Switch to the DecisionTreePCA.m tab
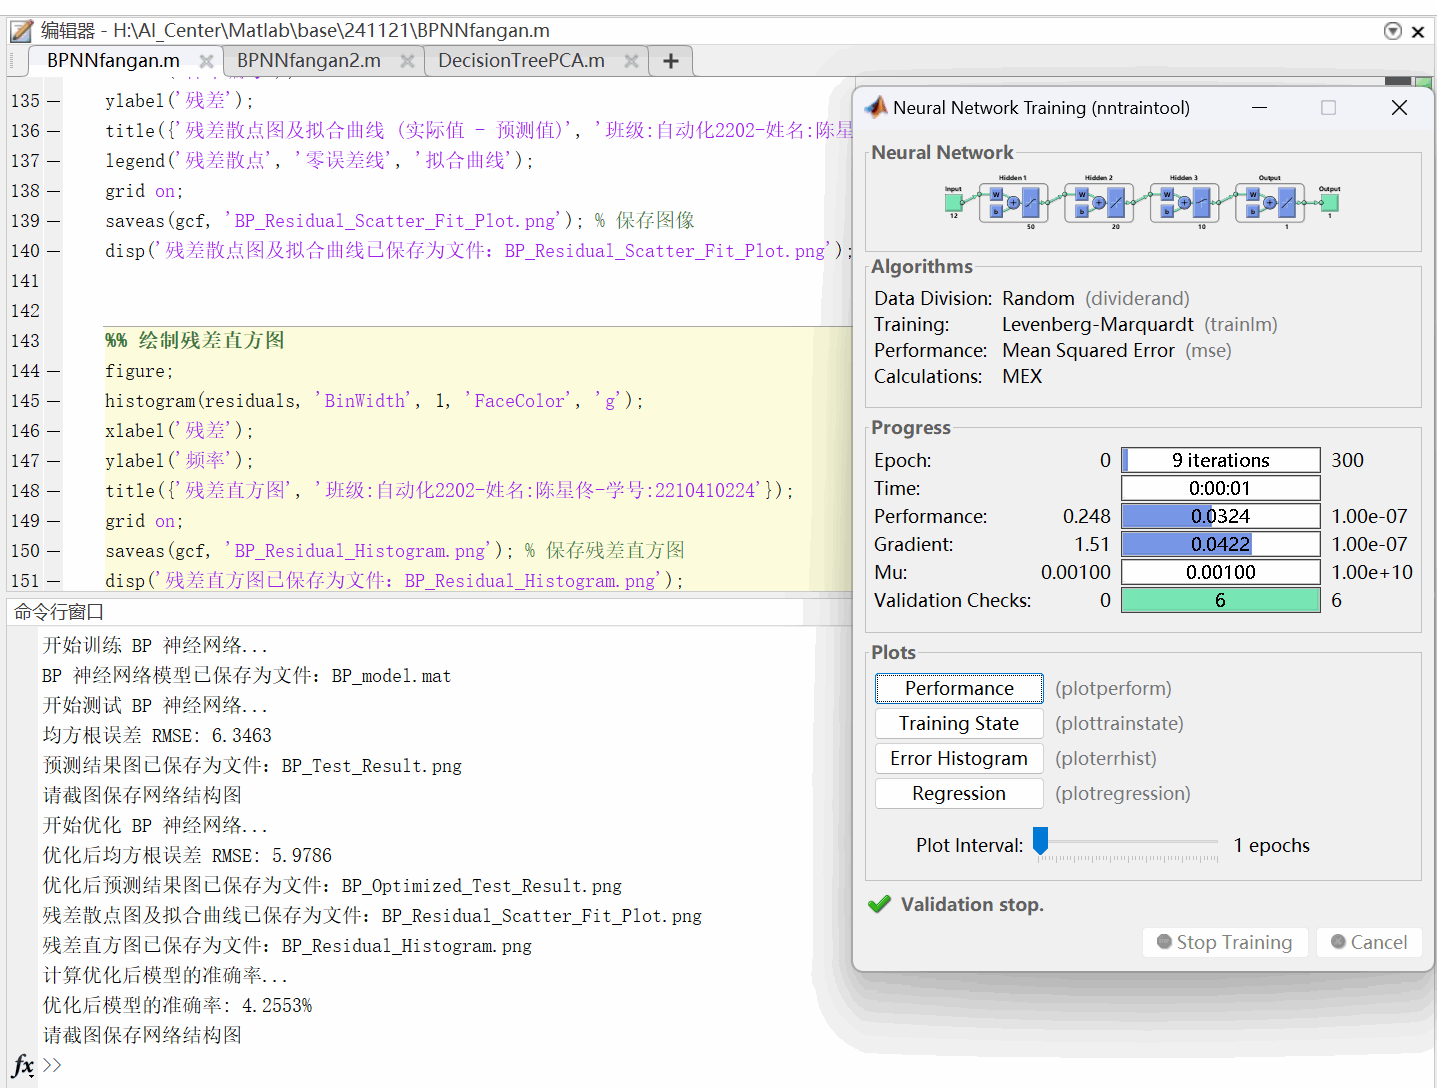 tap(521, 61)
